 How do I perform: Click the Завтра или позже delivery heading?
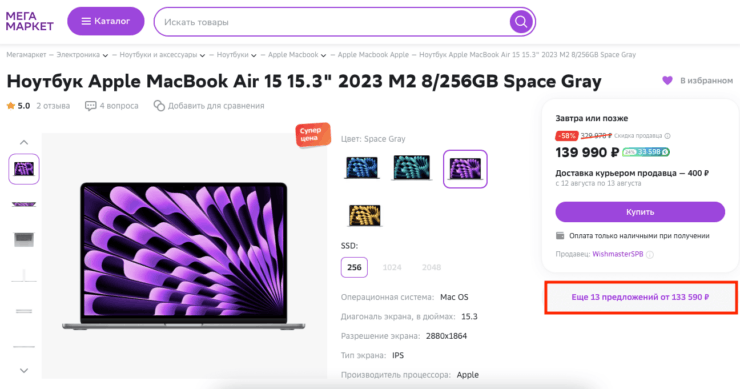pyautogui.click(x=591, y=118)
